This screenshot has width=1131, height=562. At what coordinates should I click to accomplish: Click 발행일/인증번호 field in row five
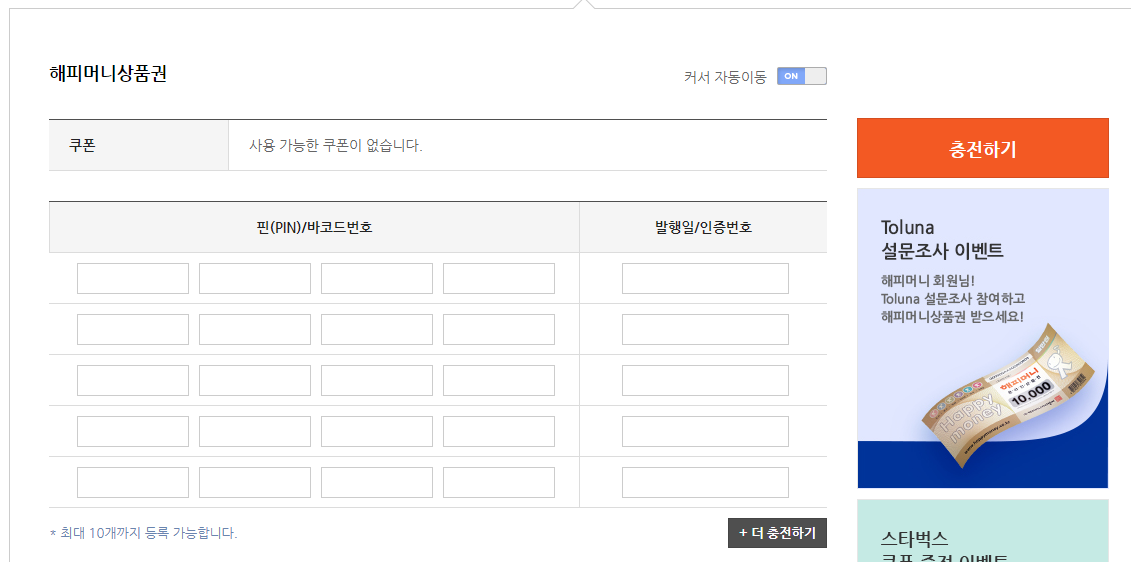click(705, 483)
